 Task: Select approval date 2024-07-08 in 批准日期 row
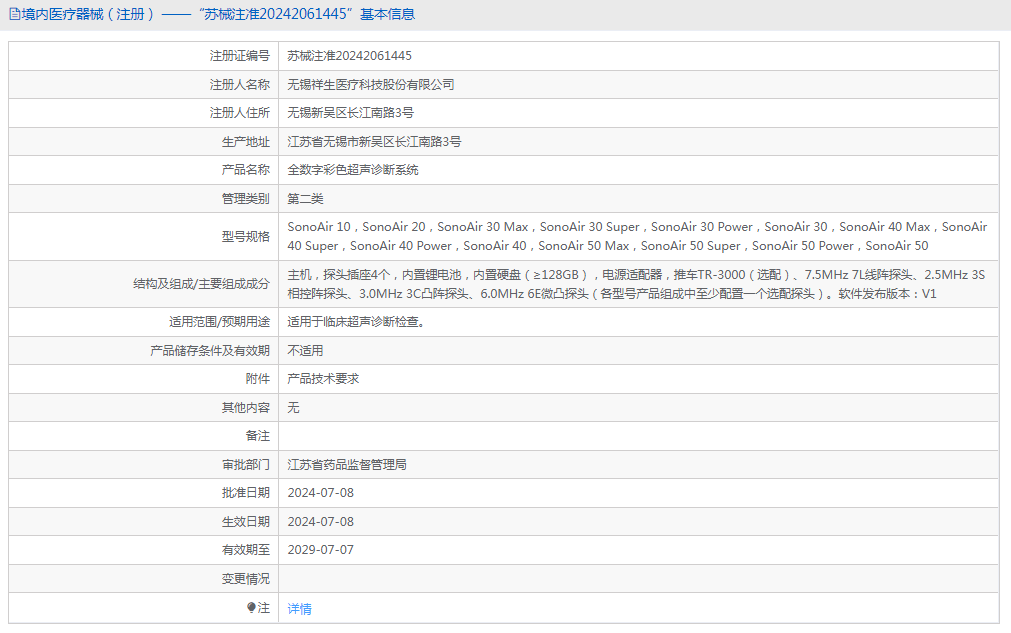pyautogui.click(x=320, y=493)
